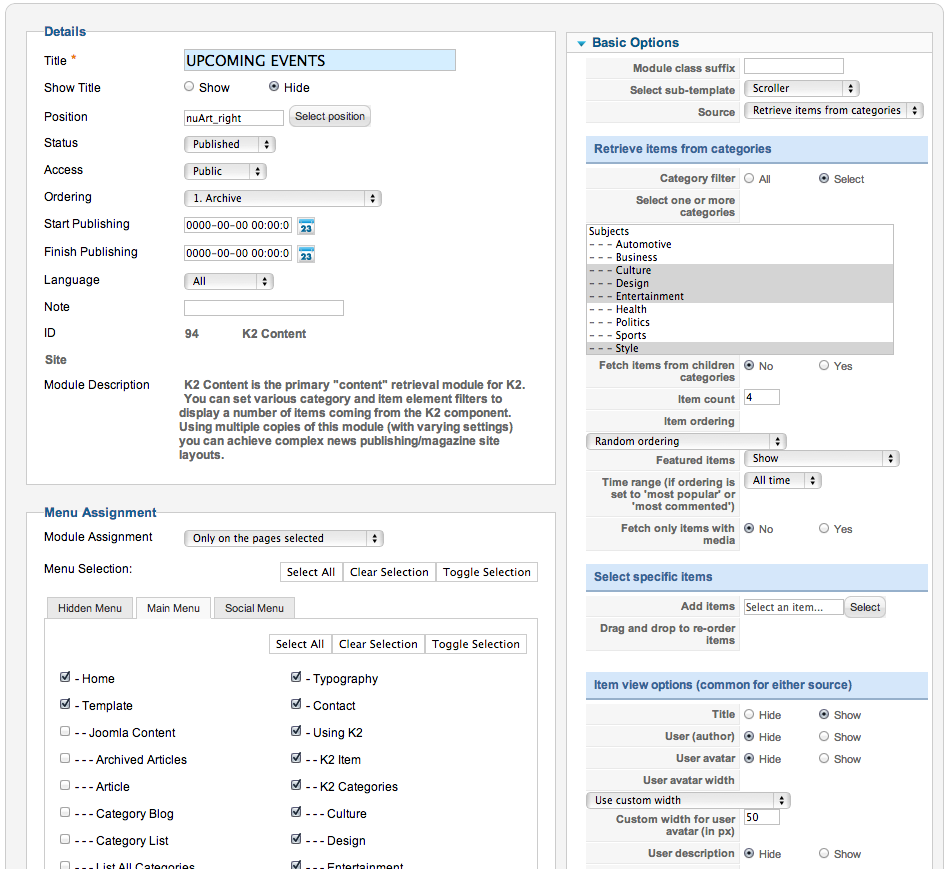Open the Random ordering item ordering dropdown
Image resolution: width=947 pixels, height=869 pixels.
(x=686, y=441)
